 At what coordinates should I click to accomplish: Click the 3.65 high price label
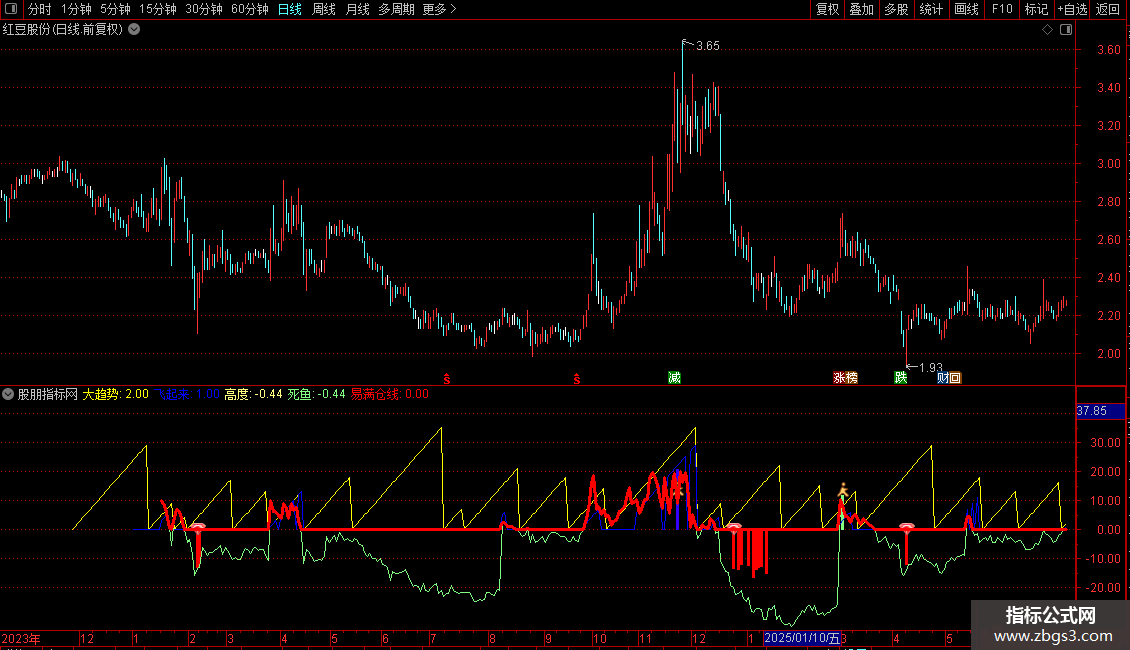coord(708,46)
